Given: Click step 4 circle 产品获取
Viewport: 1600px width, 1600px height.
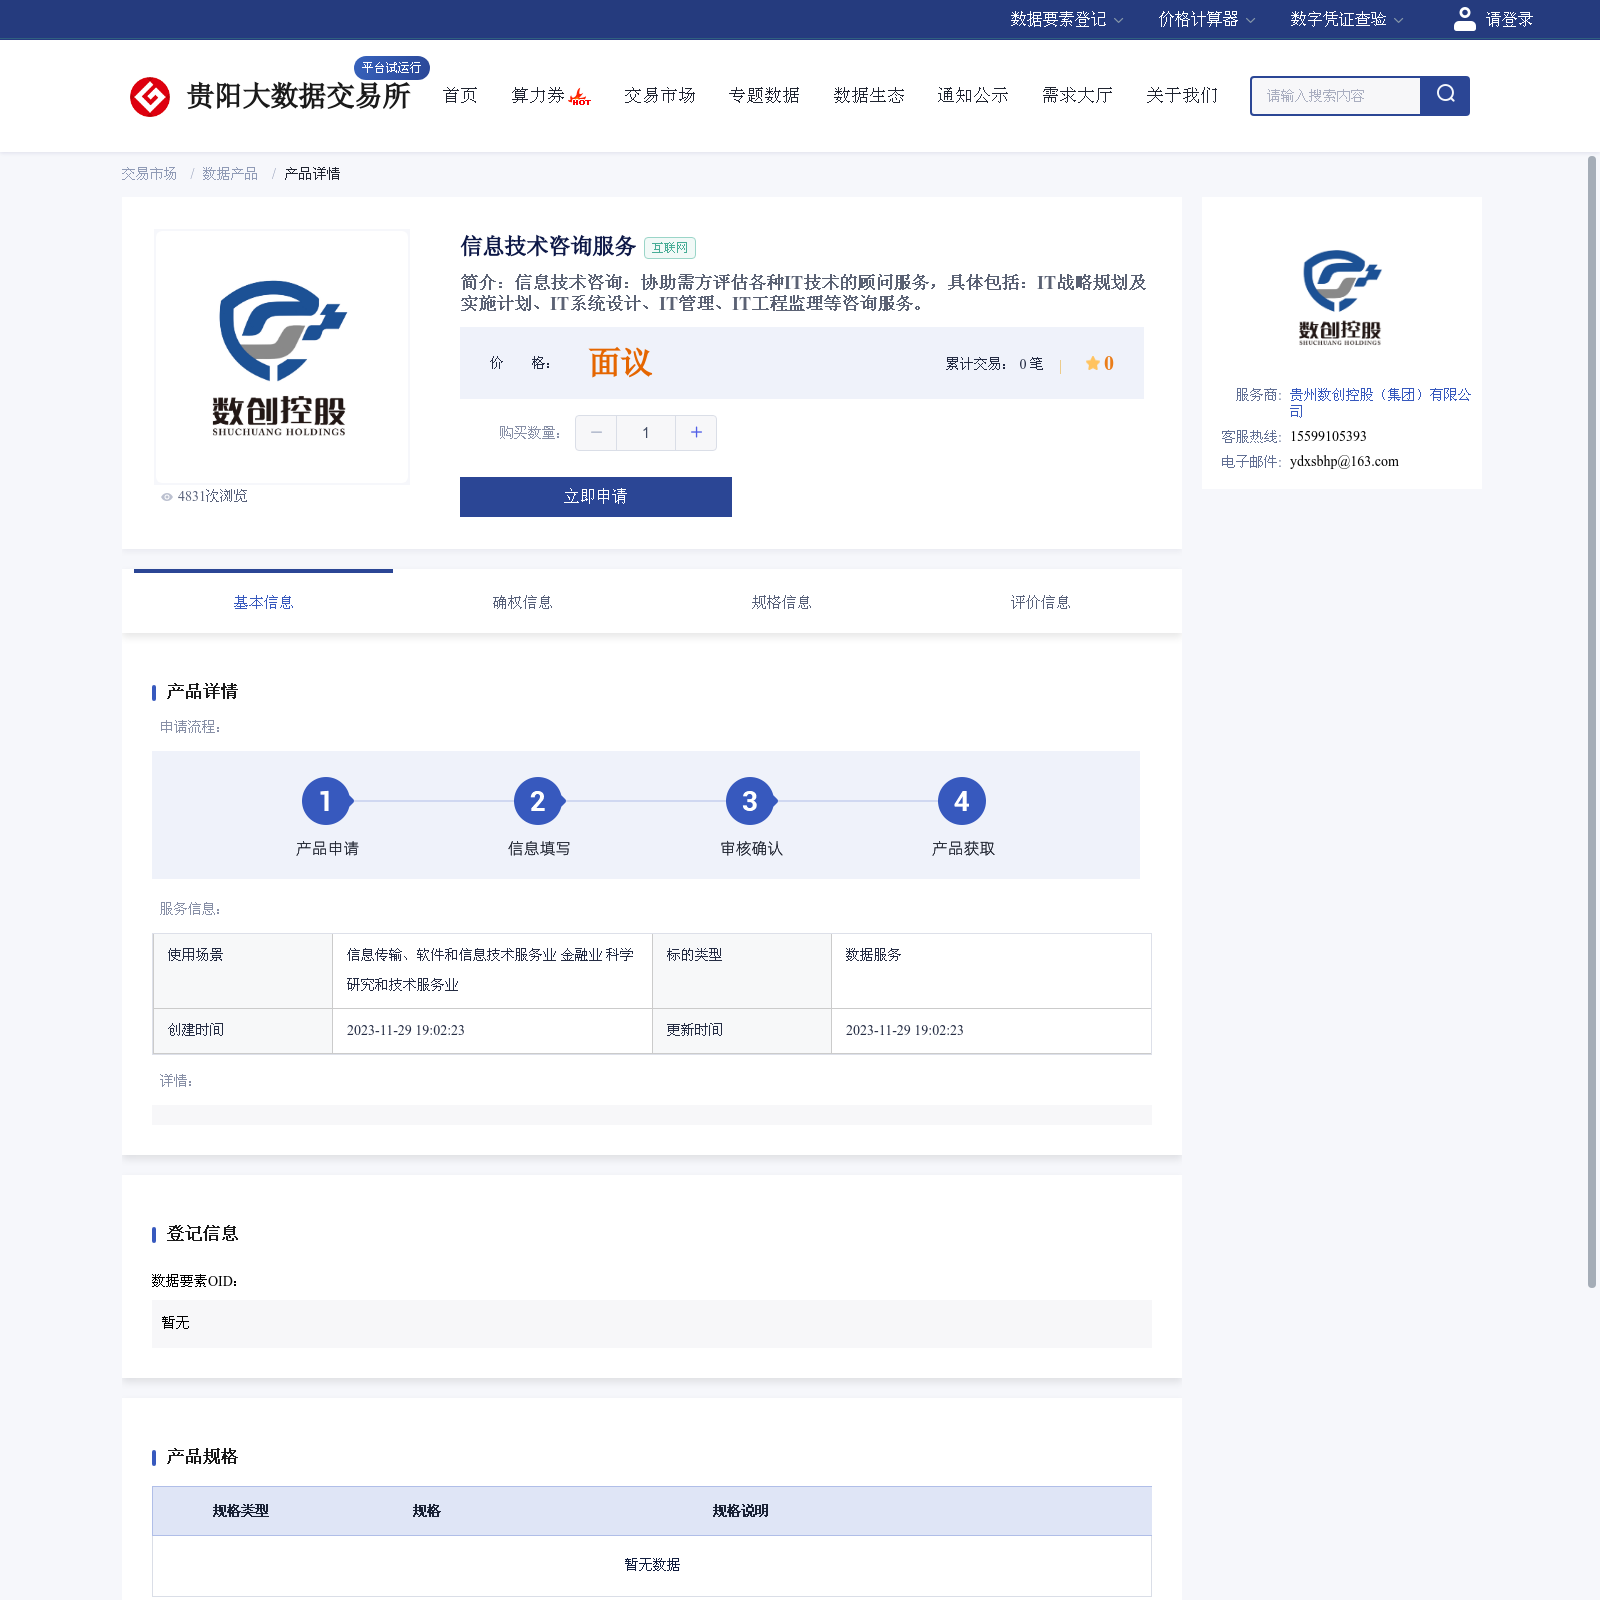Looking at the screenshot, I should [x=962, y=801].
